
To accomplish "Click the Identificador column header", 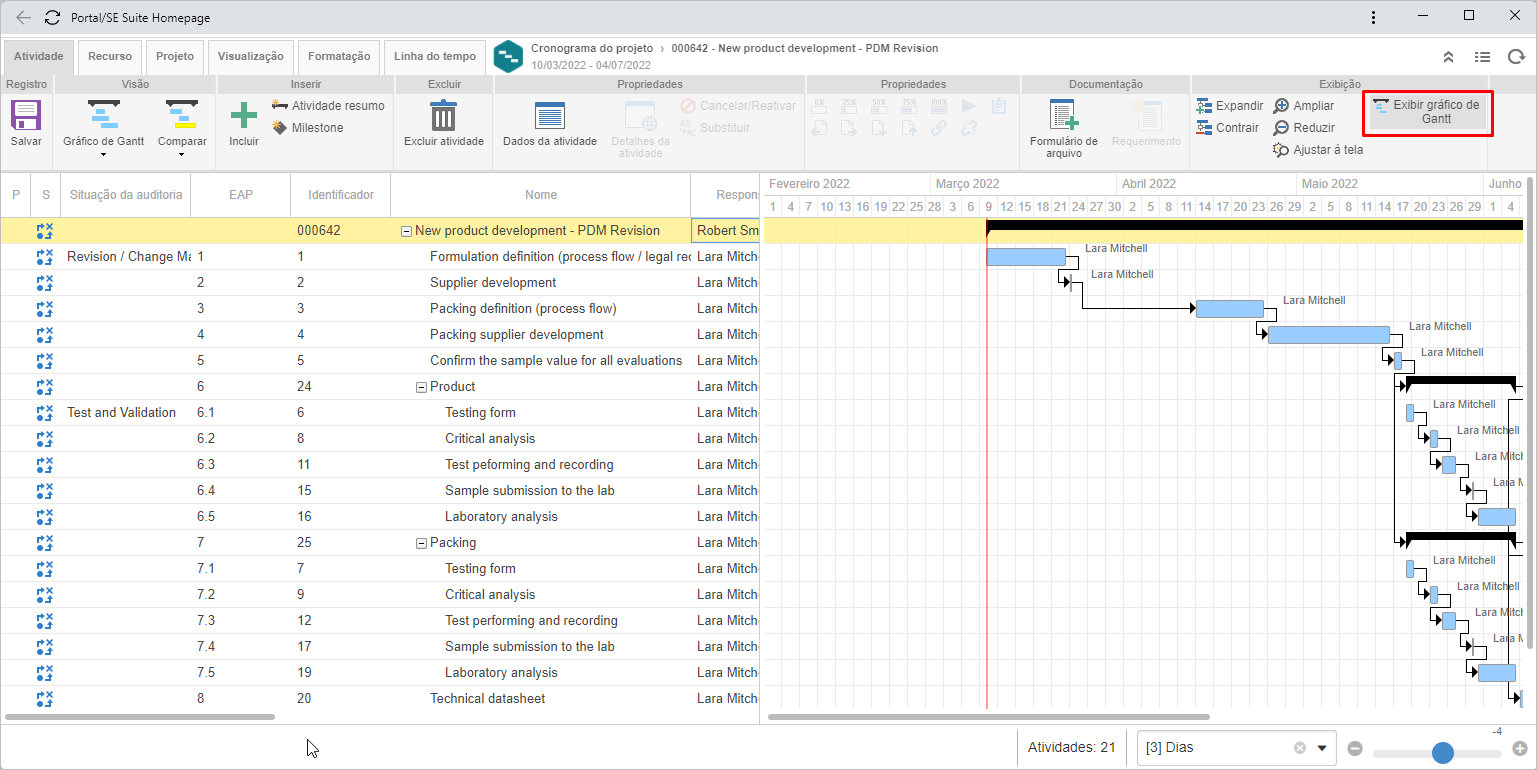I will (x=341, y=195).
